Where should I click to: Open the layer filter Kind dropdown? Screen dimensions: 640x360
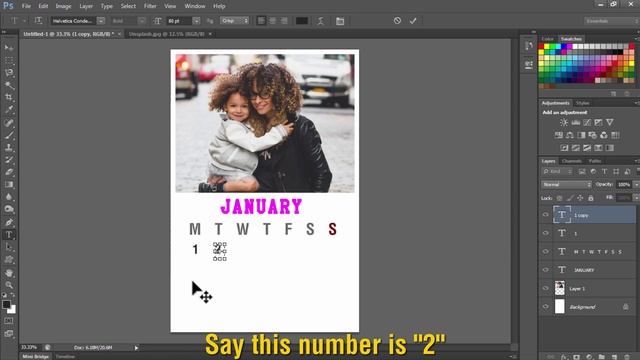pos(557,171)
